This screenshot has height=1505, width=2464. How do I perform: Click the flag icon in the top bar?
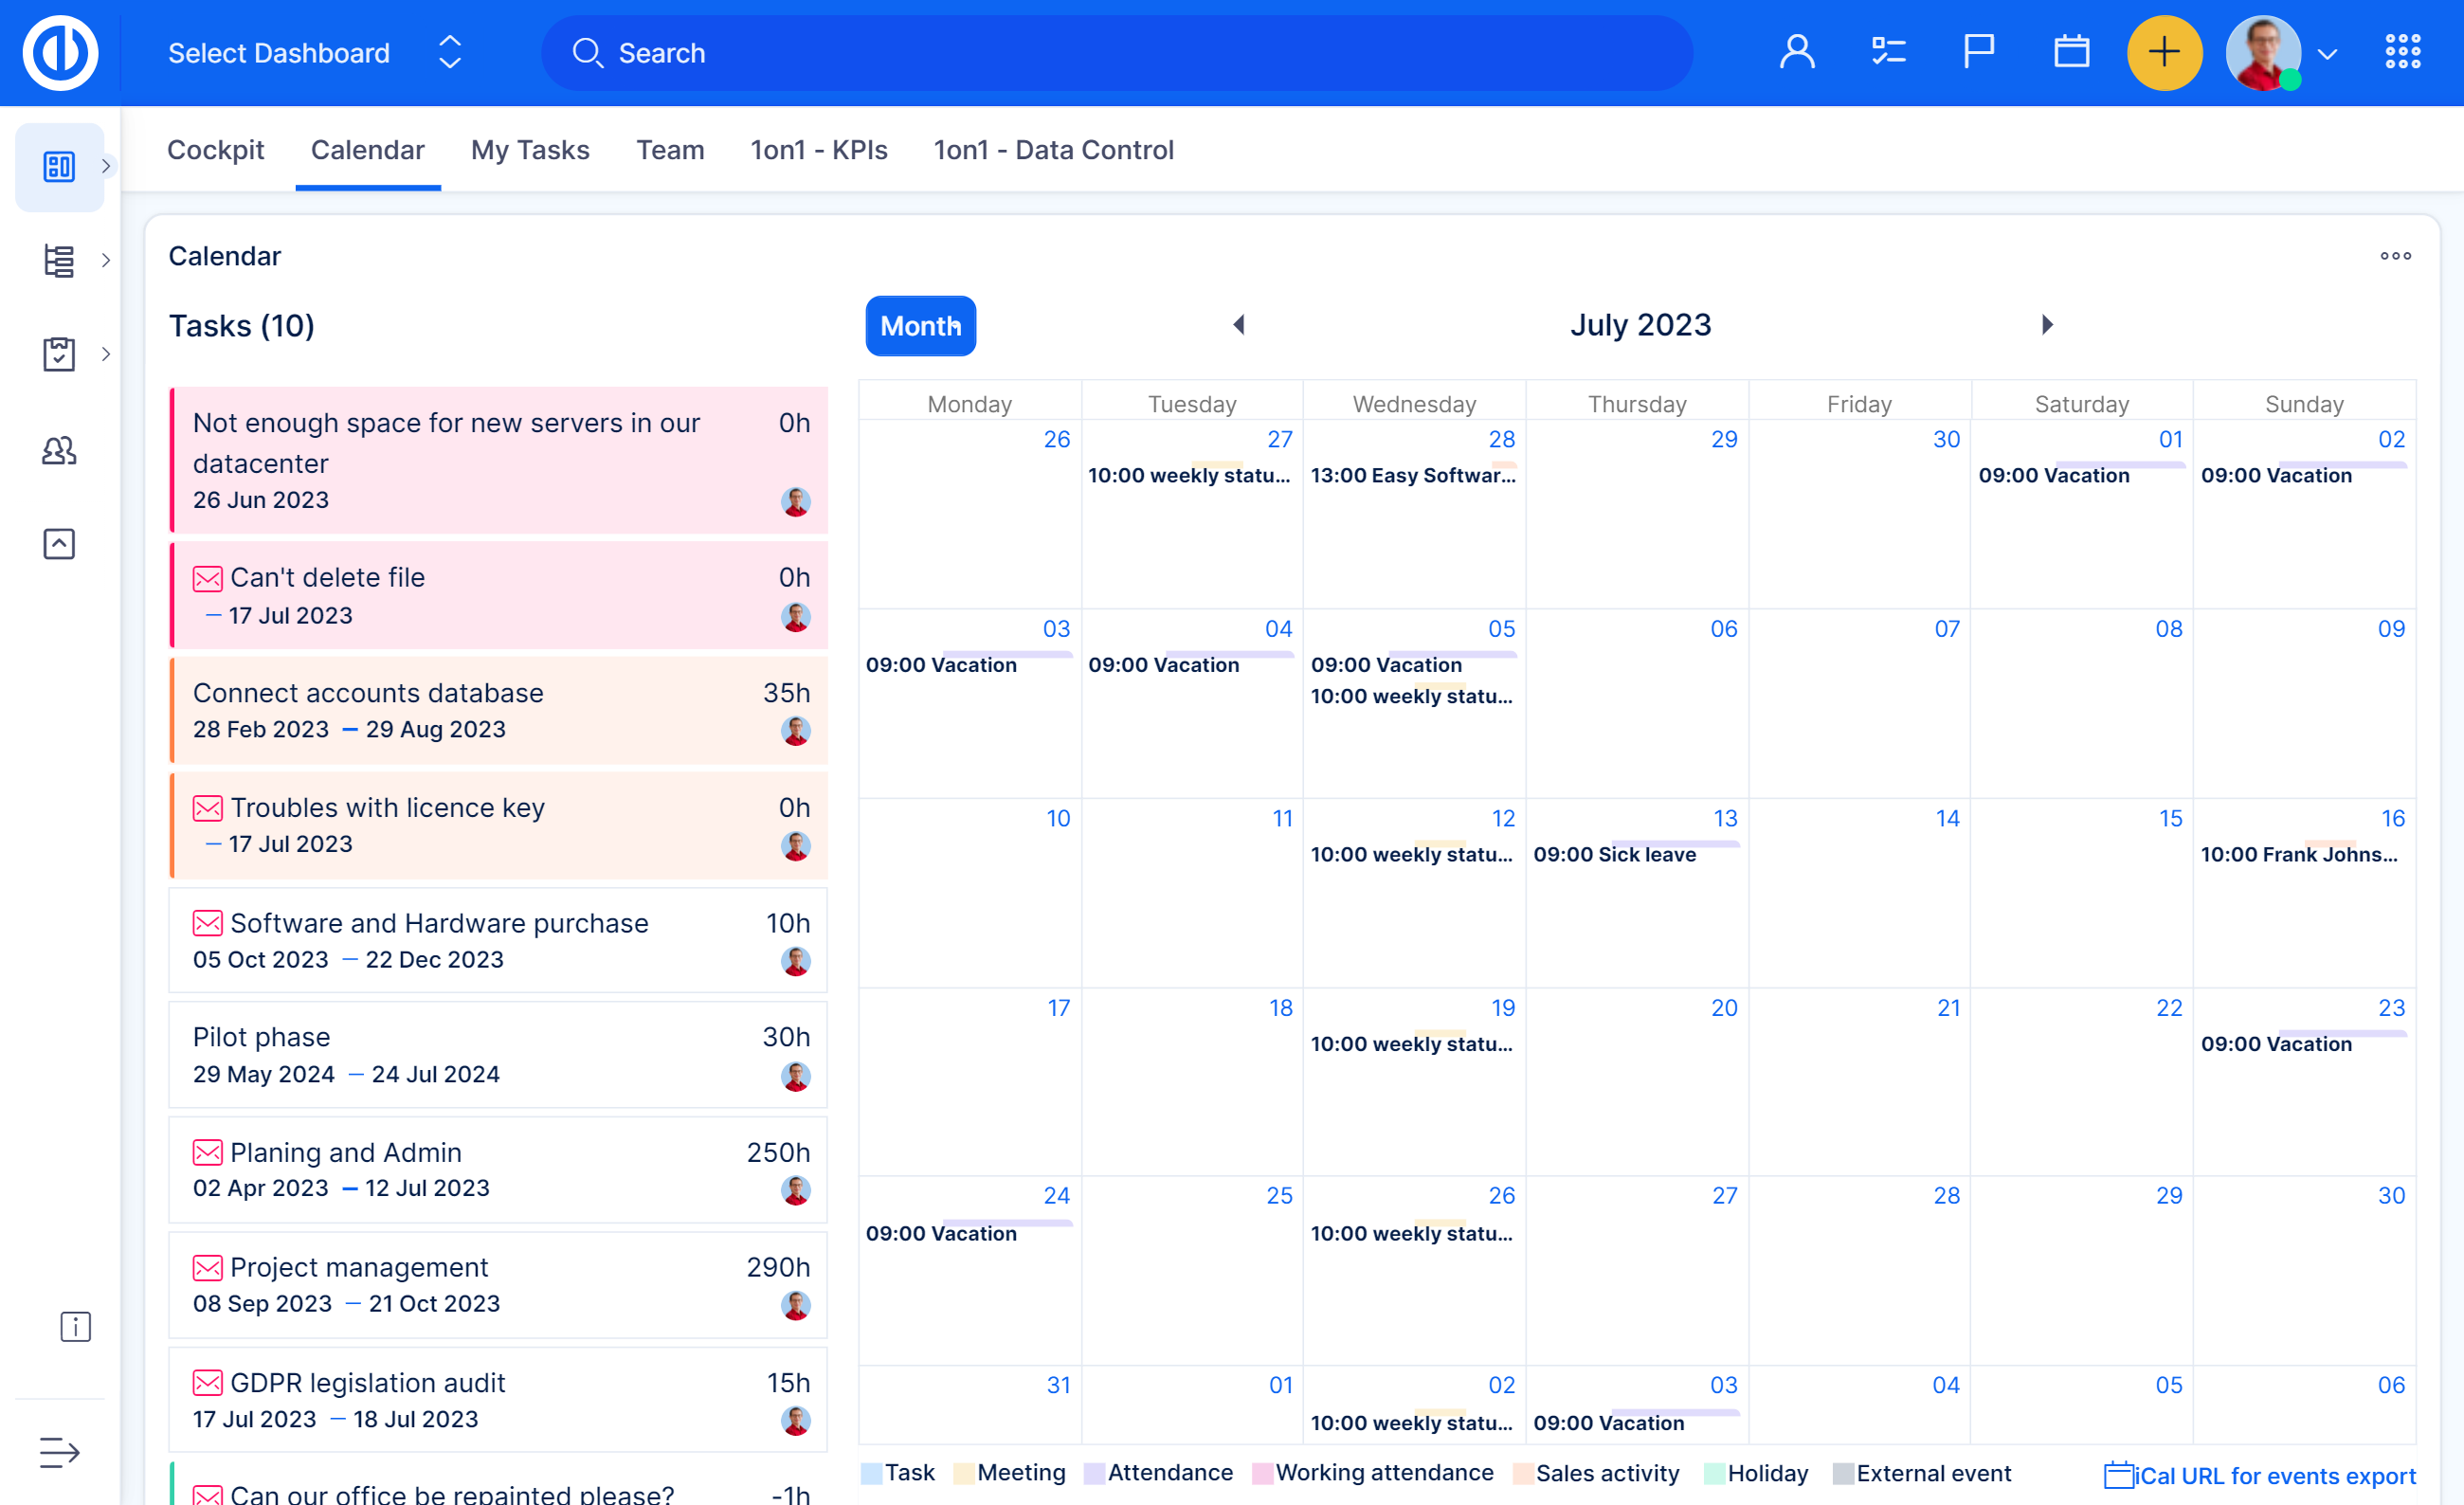[x=1979, y=53]
